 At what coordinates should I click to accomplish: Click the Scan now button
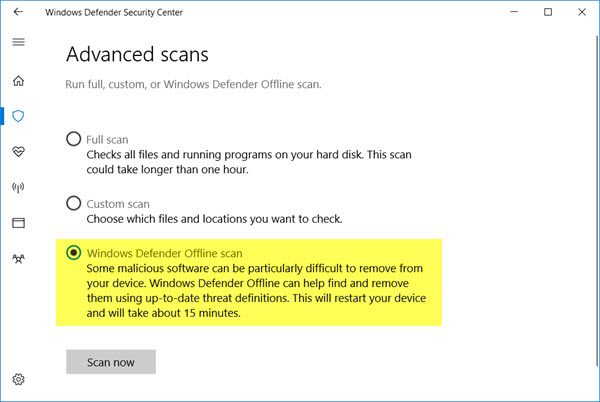point(110,361)
